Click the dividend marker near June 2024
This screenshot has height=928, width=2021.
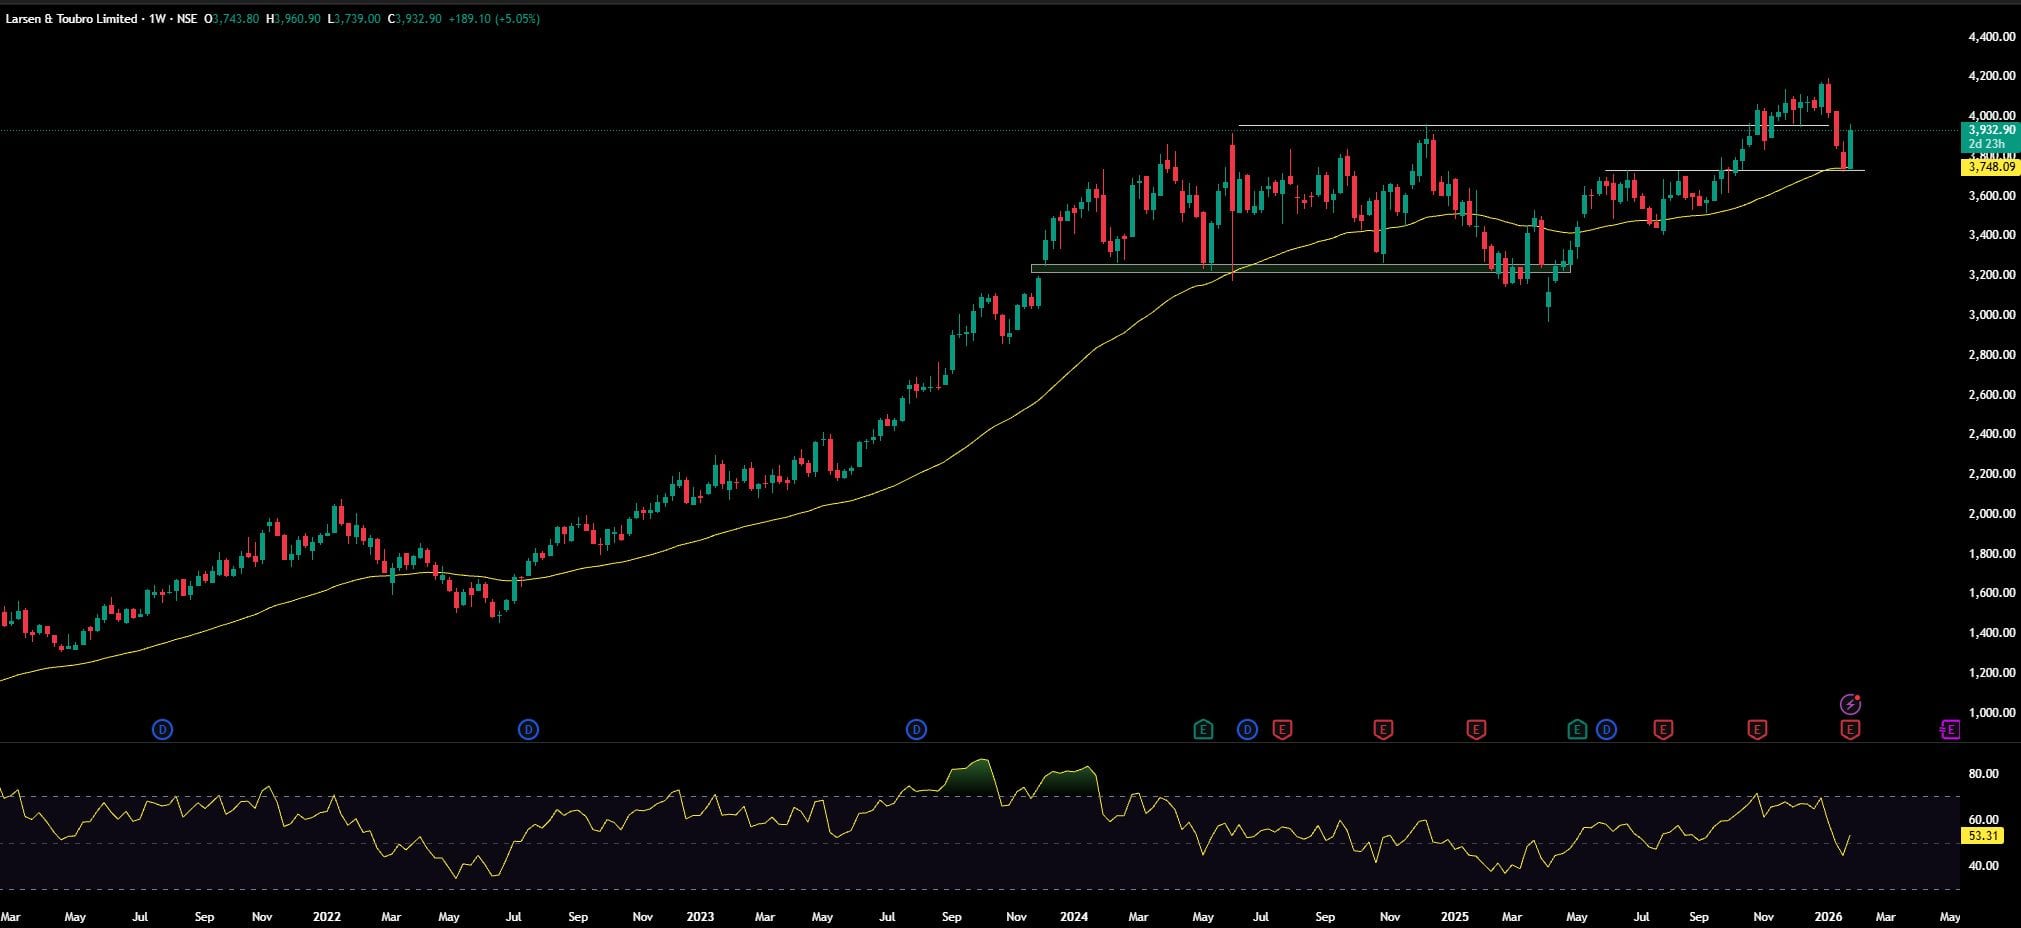pyautogui.click(x=1247, y=730)
